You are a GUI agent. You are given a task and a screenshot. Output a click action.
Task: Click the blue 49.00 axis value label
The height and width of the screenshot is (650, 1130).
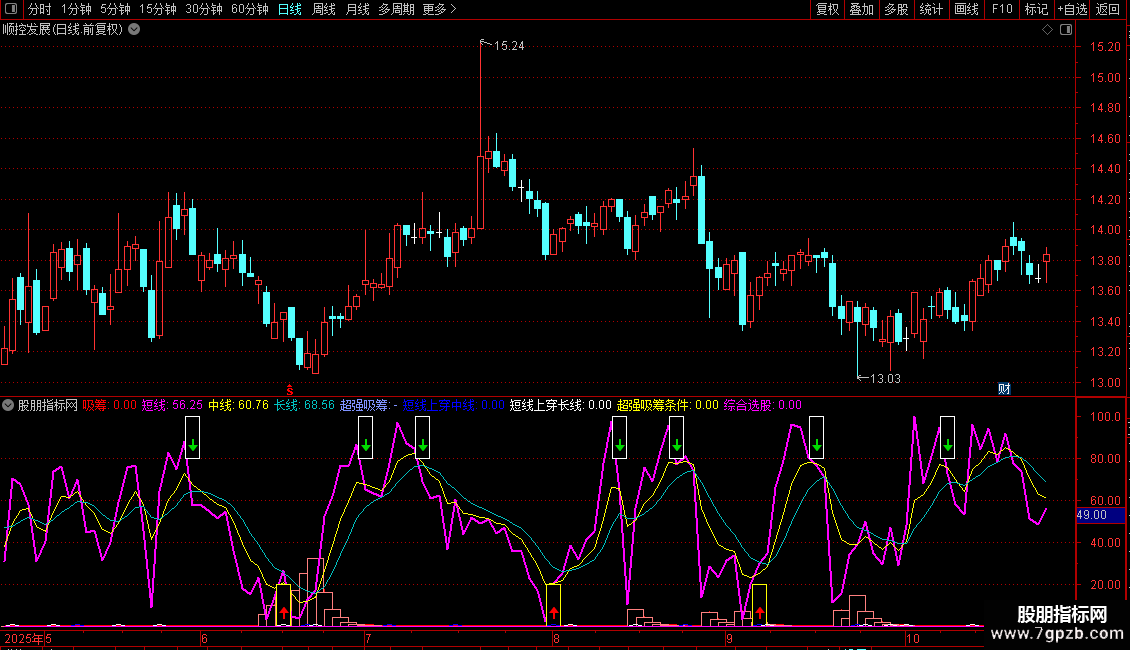(1091, 515)
